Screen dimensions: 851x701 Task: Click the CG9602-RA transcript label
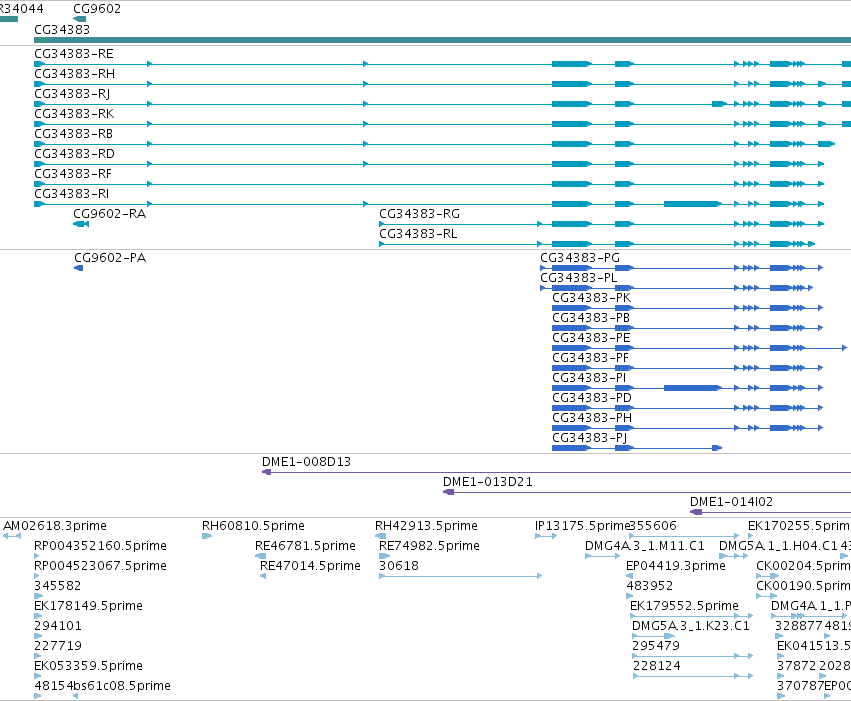(110, 214)
